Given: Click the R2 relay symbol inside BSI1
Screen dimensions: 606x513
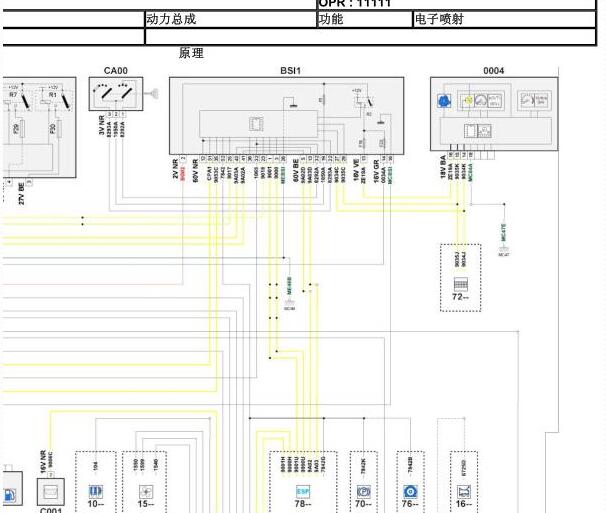Looking at the screenshot, I should tap(364, 102).
